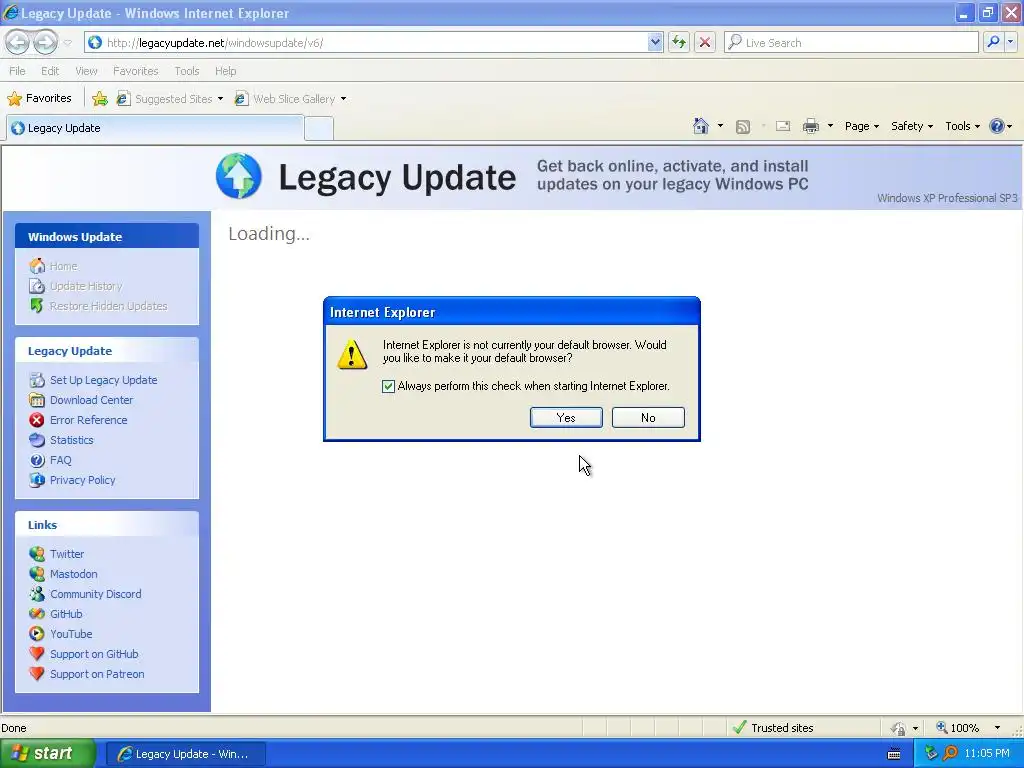Click the Refresh page icon
The width and height of the screenshot is (1024, 768).
[679, 42]
